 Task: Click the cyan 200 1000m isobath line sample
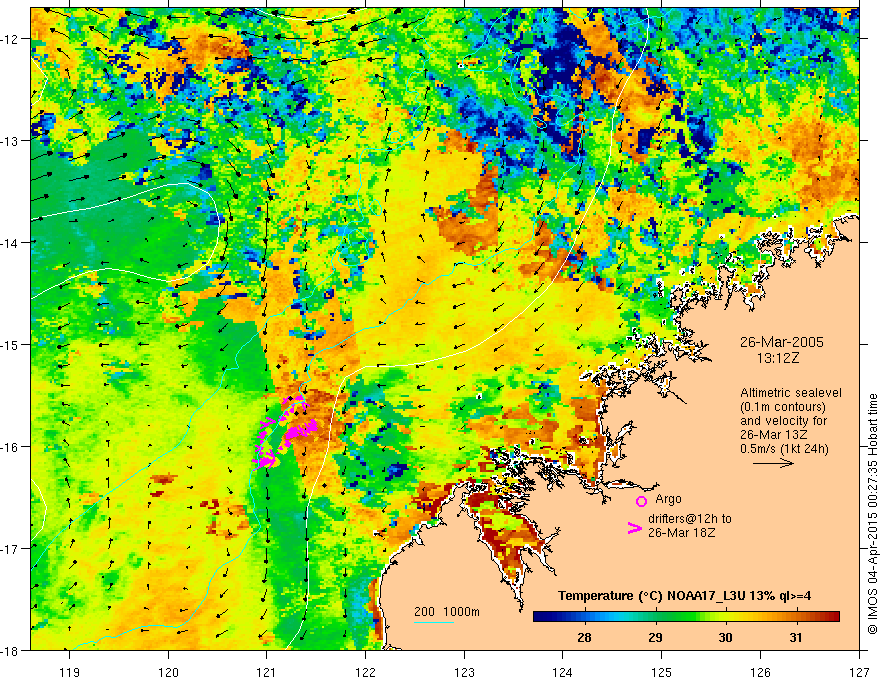click(433, 622)
